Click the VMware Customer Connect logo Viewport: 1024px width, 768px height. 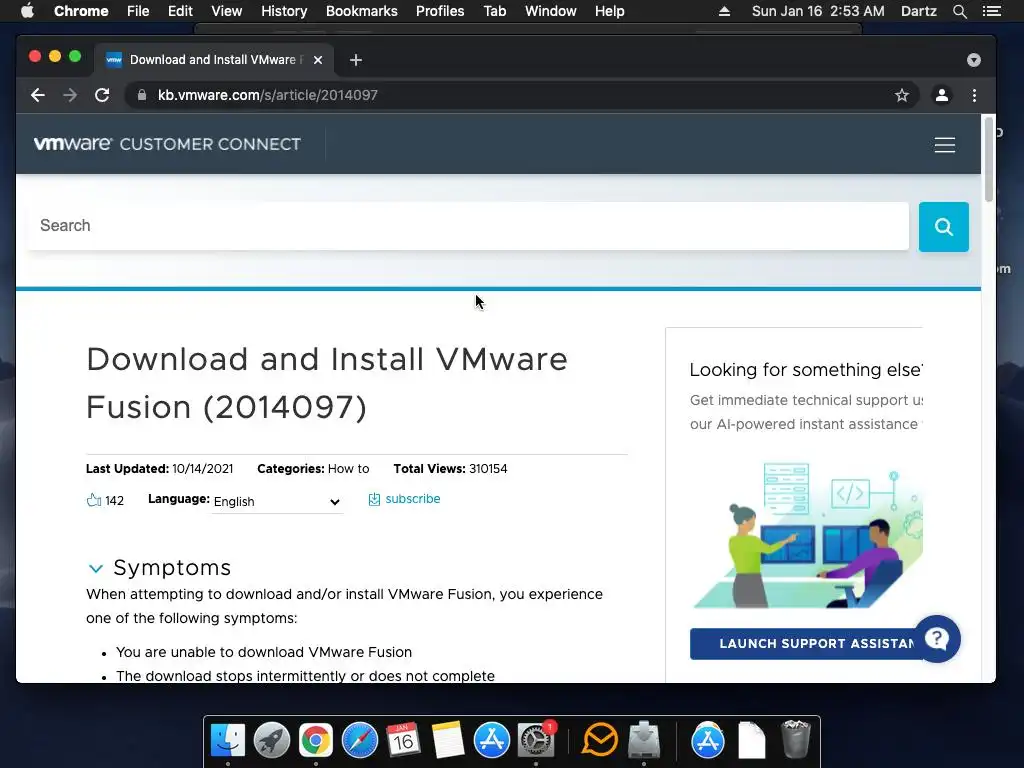pyautogui.click(x=167, y=144)
